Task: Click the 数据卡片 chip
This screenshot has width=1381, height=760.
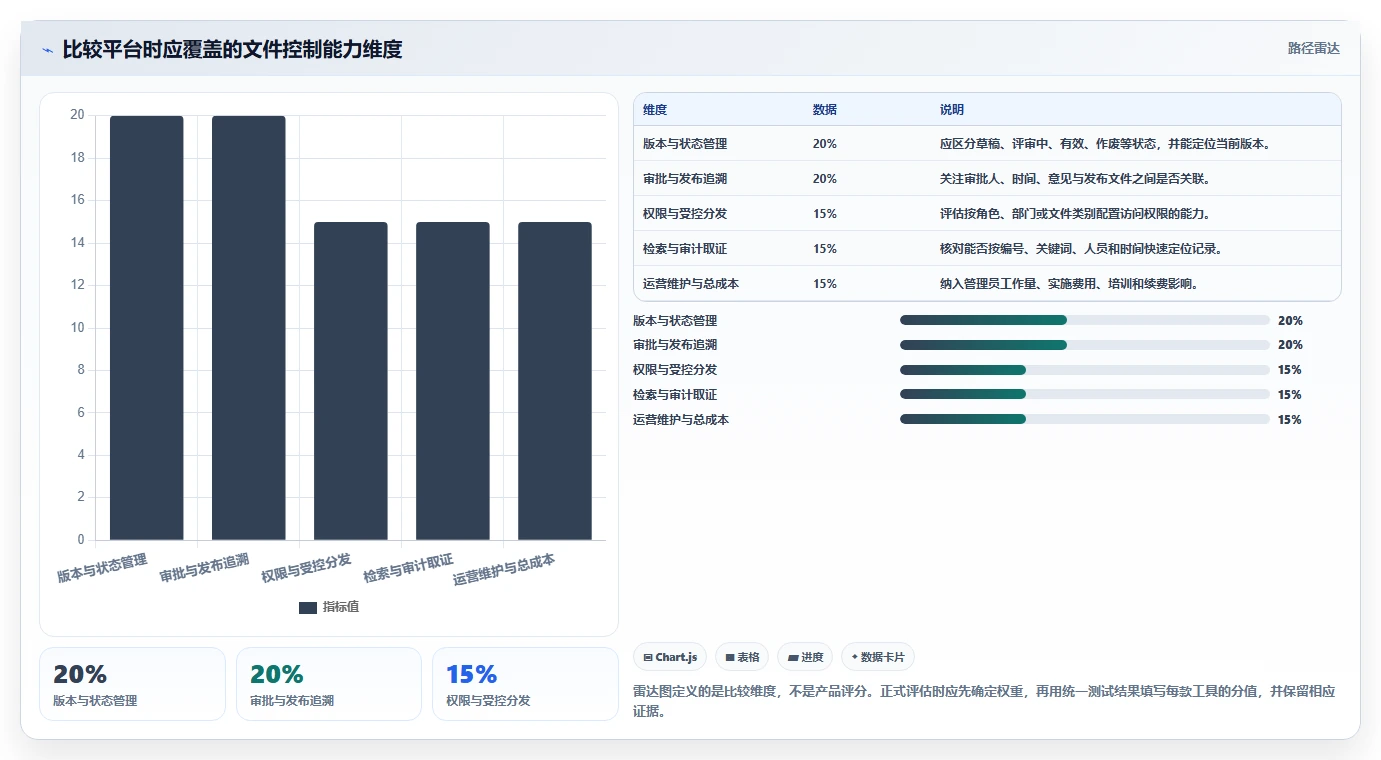Action: (x=878, y=657)
